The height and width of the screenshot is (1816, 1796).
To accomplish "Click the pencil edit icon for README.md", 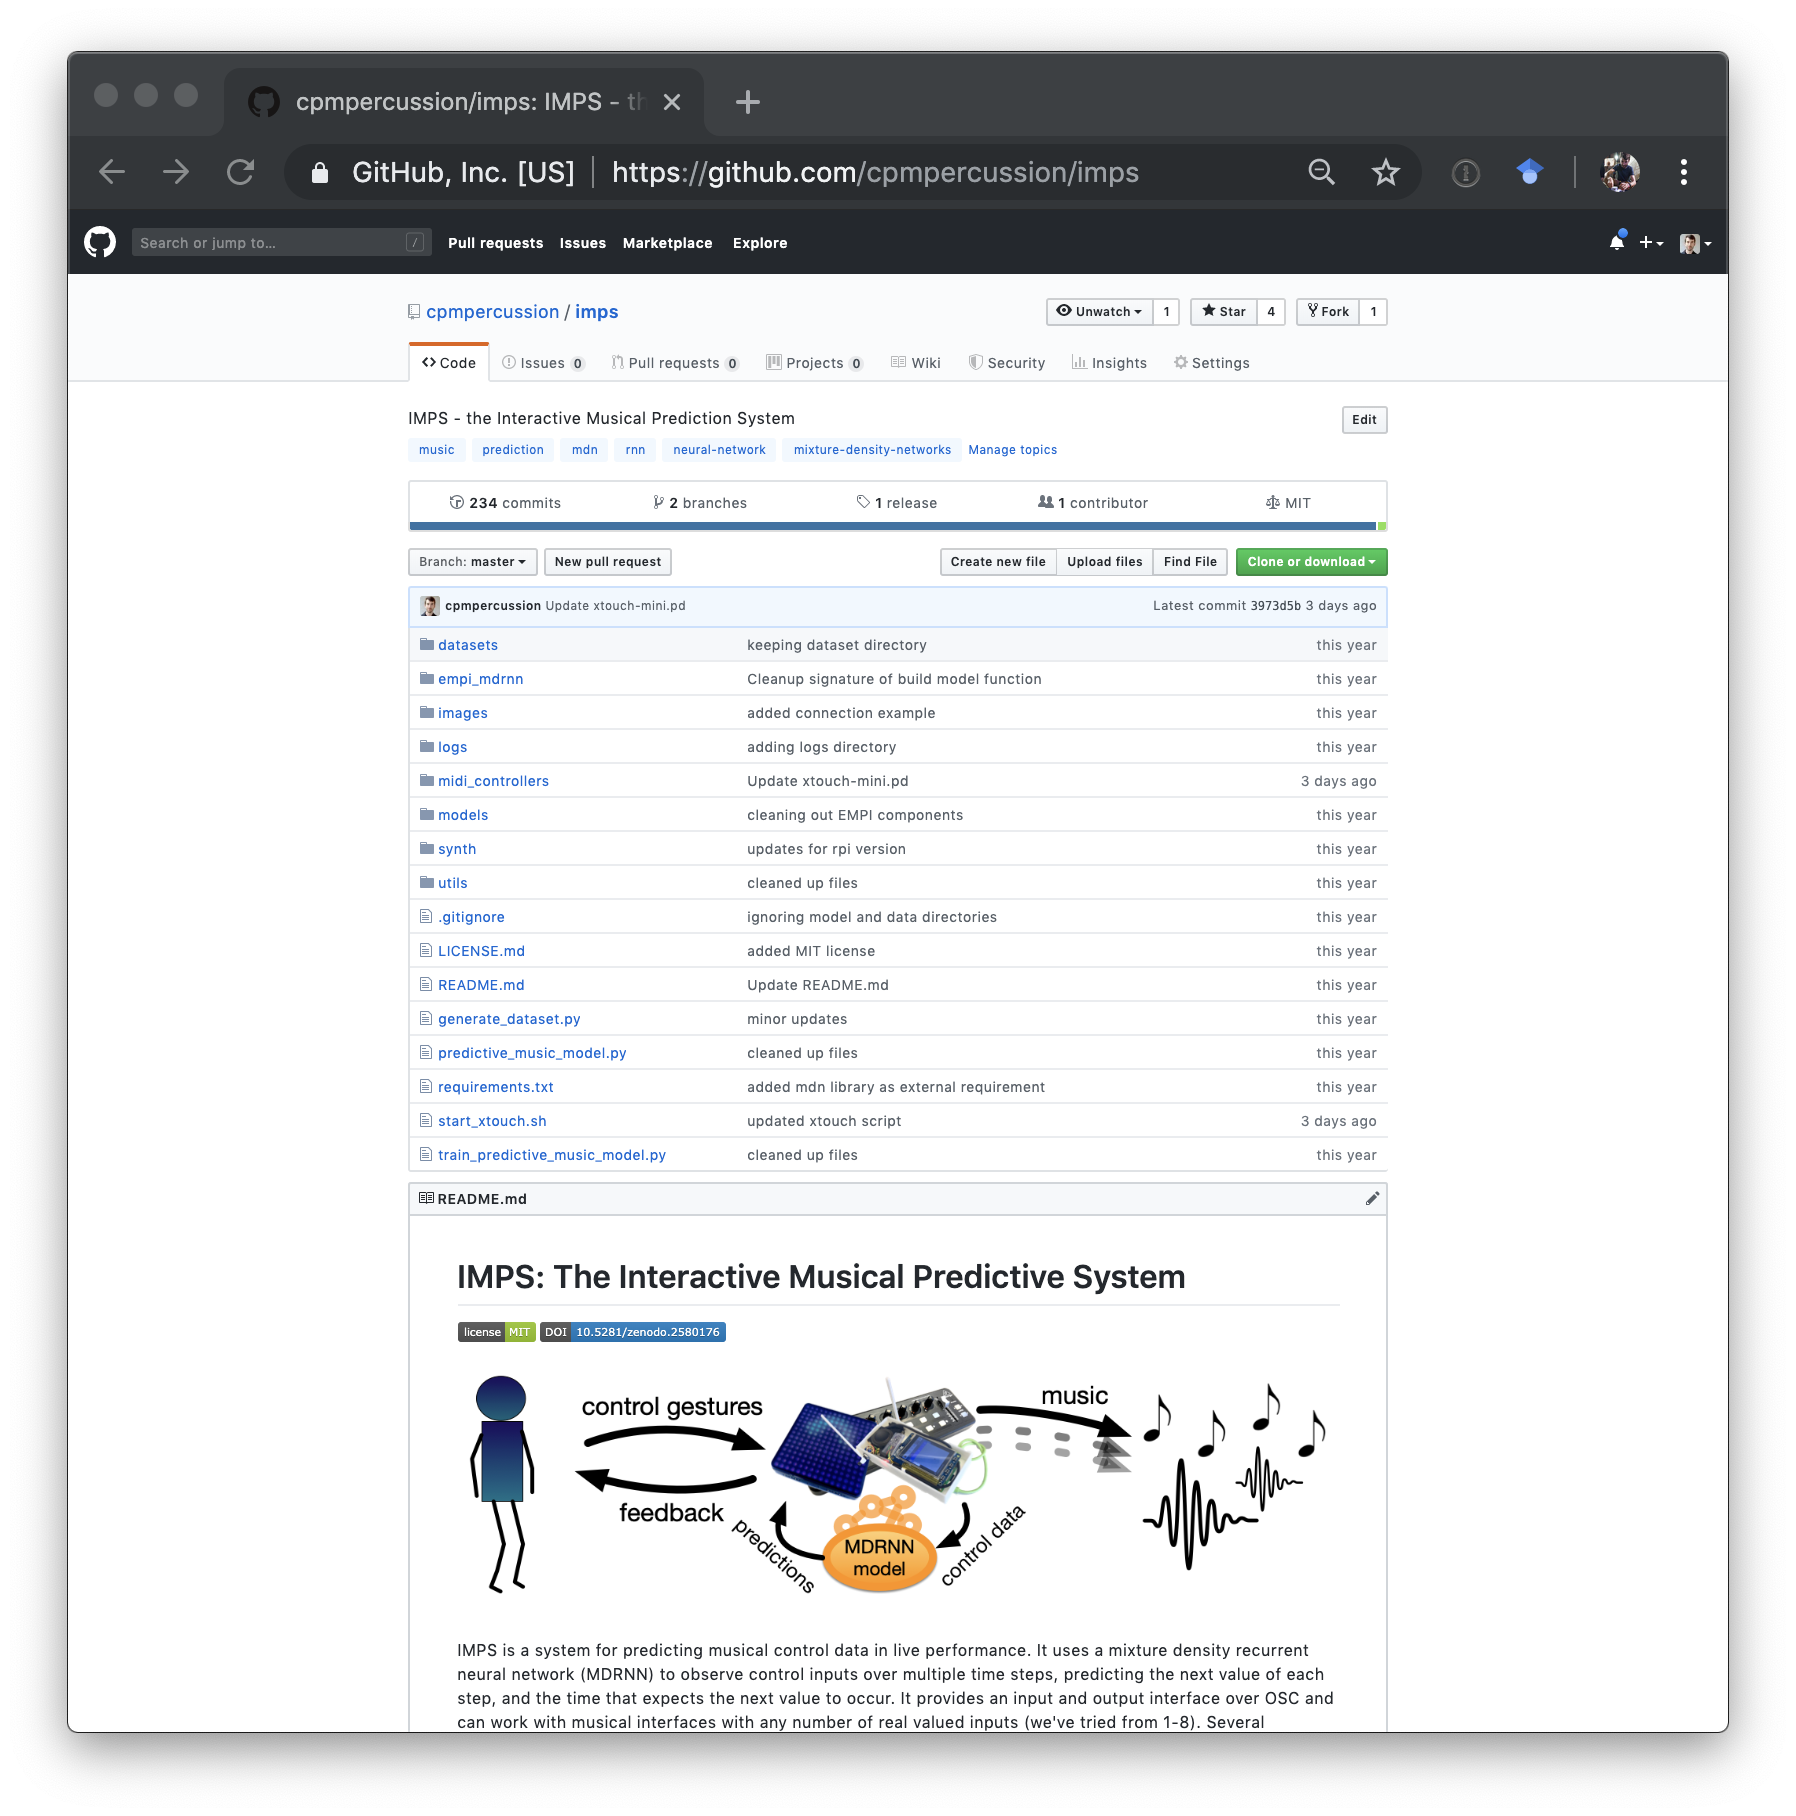I will point(1372,1198).
